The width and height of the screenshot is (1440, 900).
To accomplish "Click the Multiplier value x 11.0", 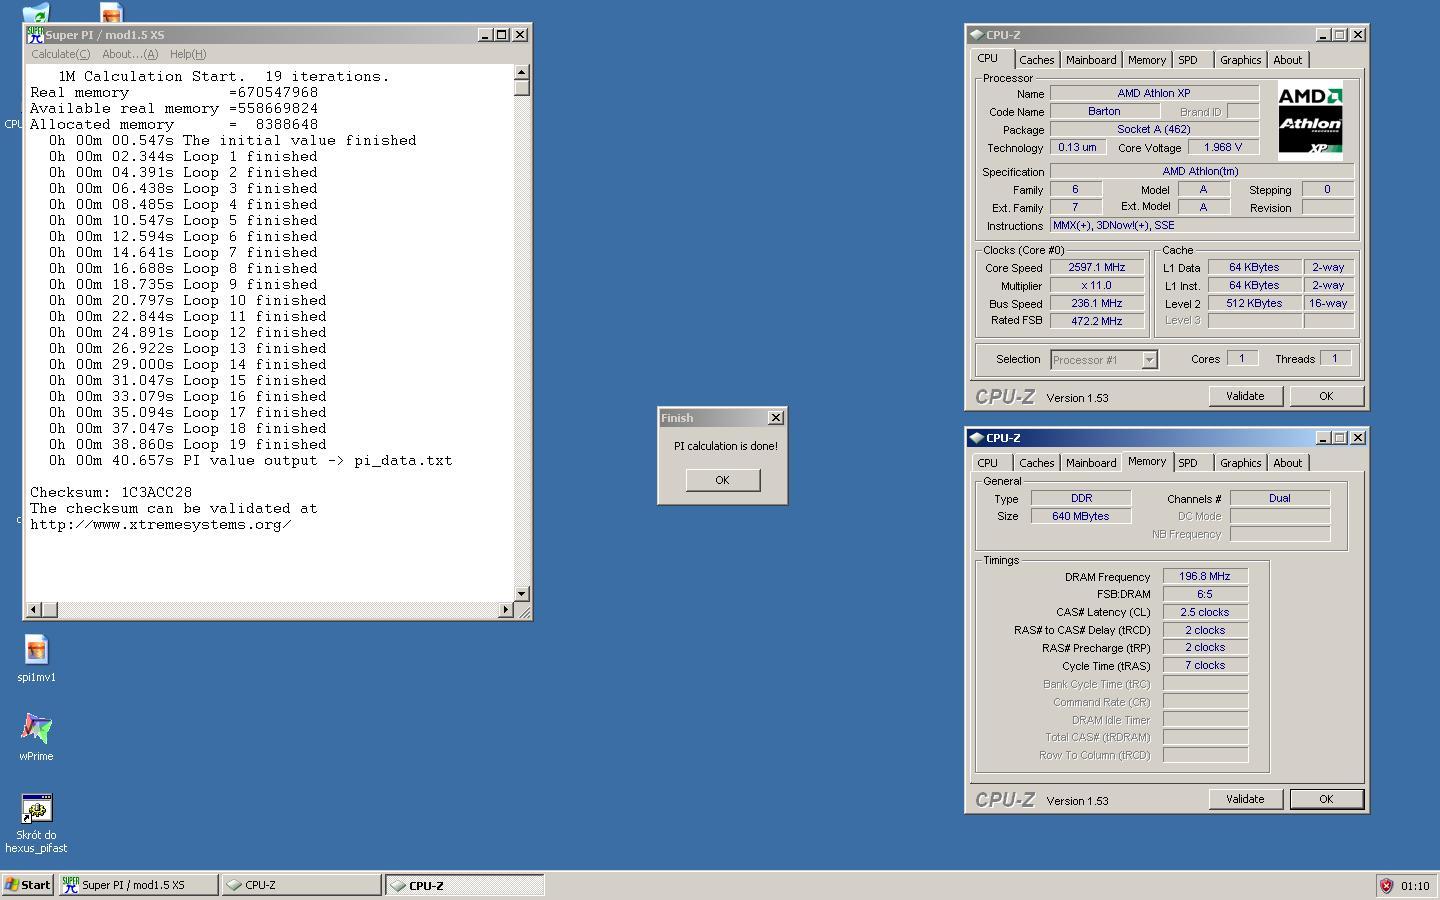I will (x=1097, y=286).
